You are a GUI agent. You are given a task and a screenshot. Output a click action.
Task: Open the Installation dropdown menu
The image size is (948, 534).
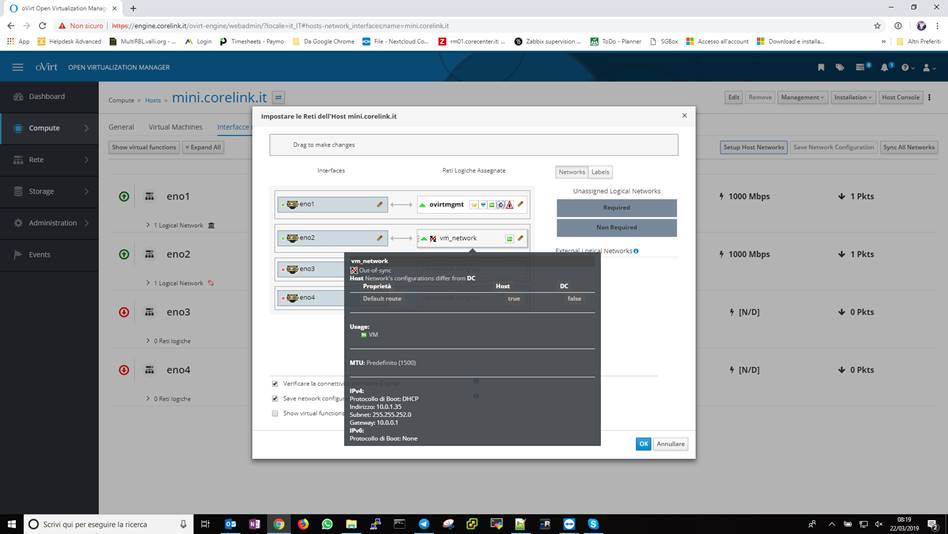(852, 97)
